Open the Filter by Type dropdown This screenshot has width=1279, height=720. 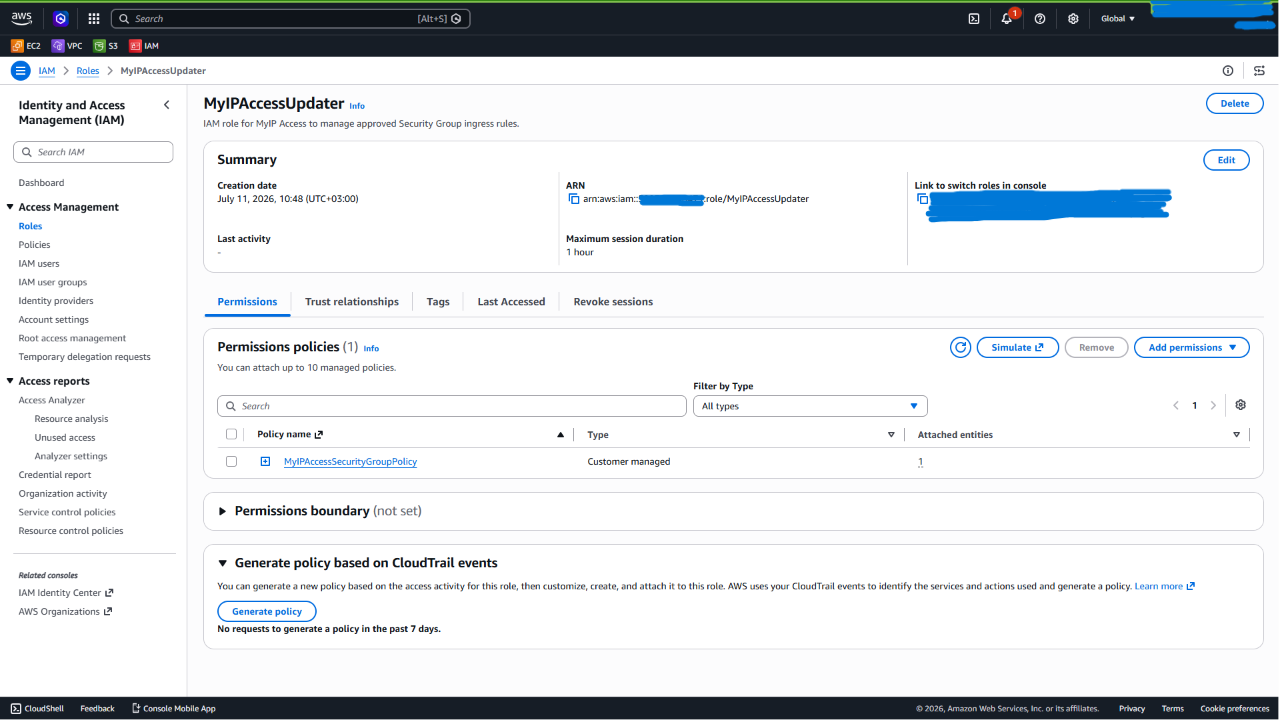pos(810,406)
